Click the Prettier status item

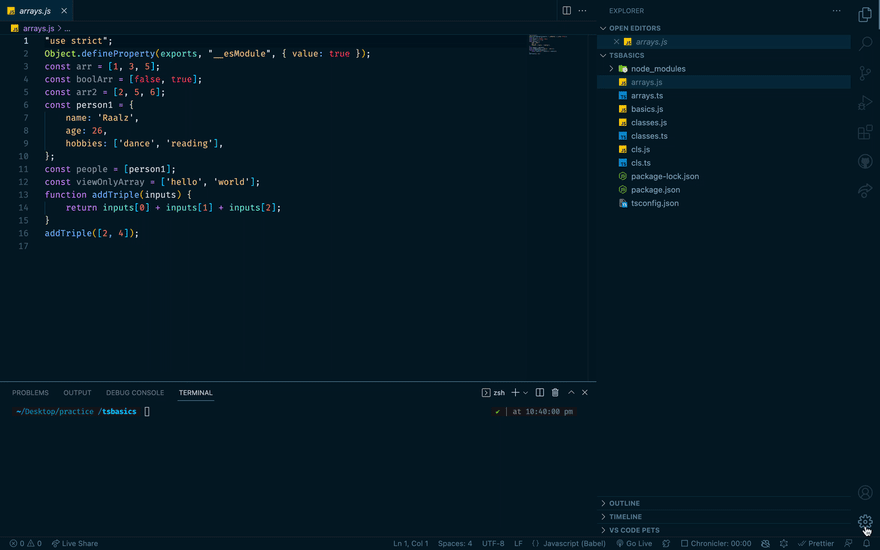click(x=815, y=543)
